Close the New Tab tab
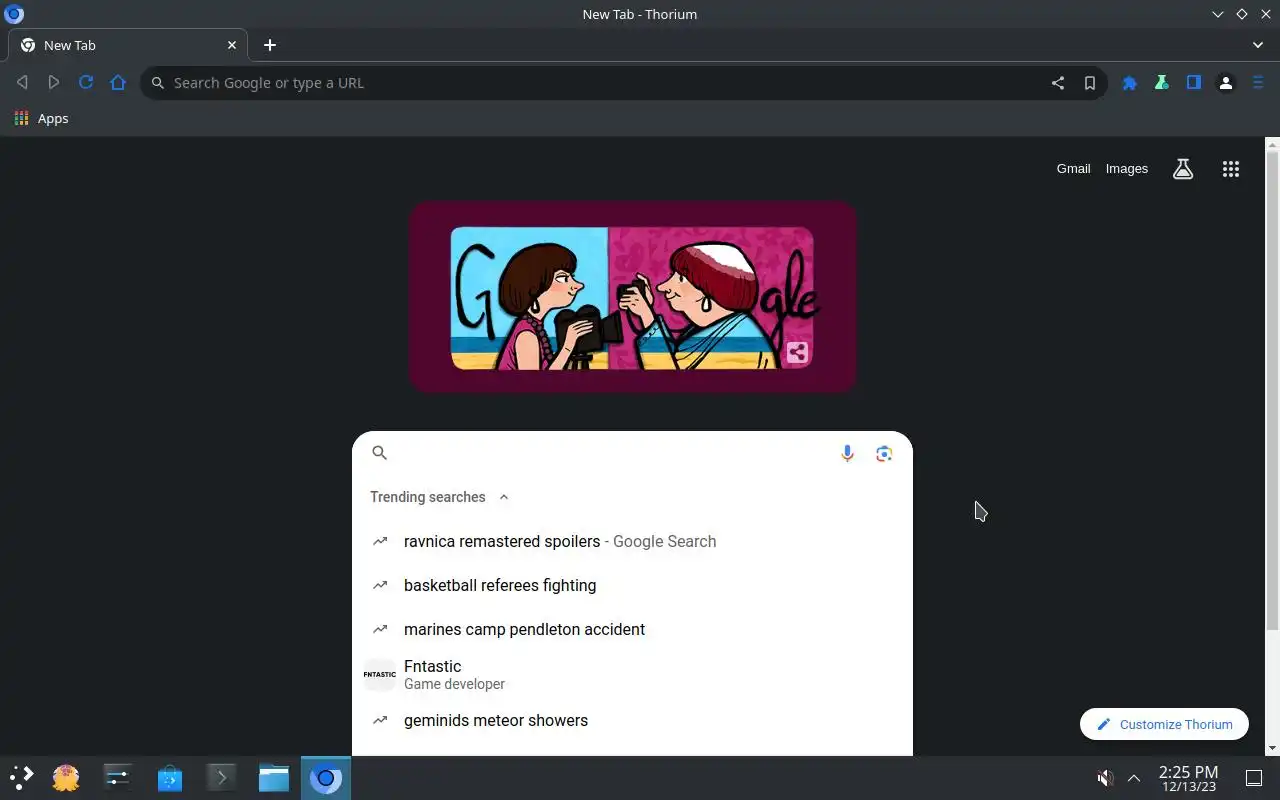 tap(232, 45)
